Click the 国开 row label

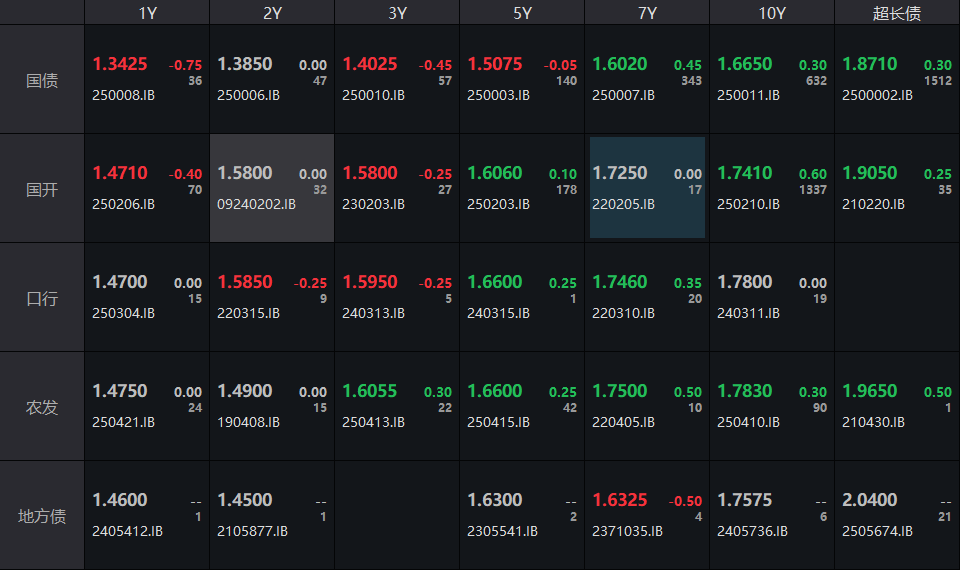click(42, 190)
